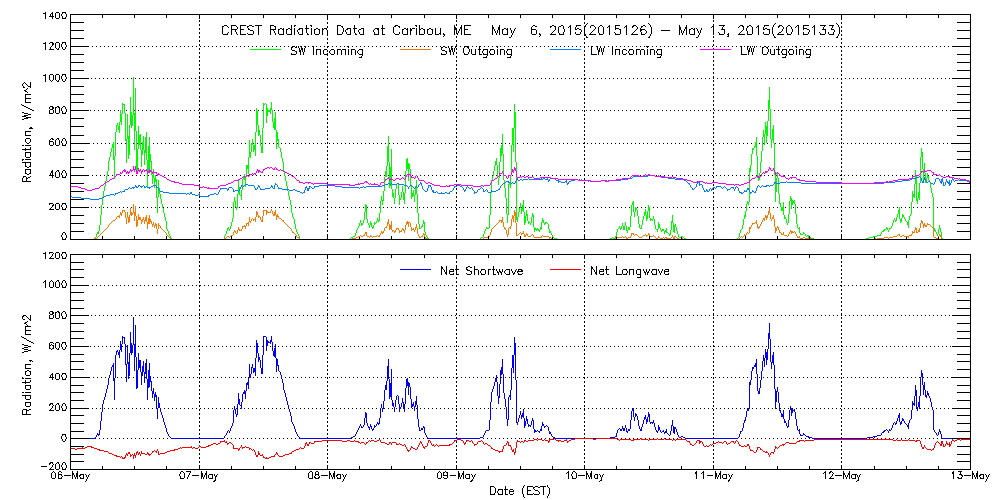The width and height of the screenshot is (1000, 500).
Task: Select the 07-May x-axis date label
Action: click(x=199, y=476)
